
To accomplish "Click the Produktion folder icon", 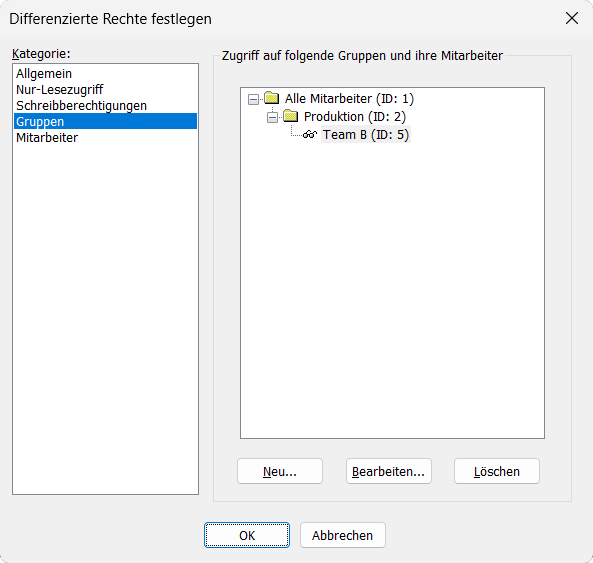I will 290,116.
